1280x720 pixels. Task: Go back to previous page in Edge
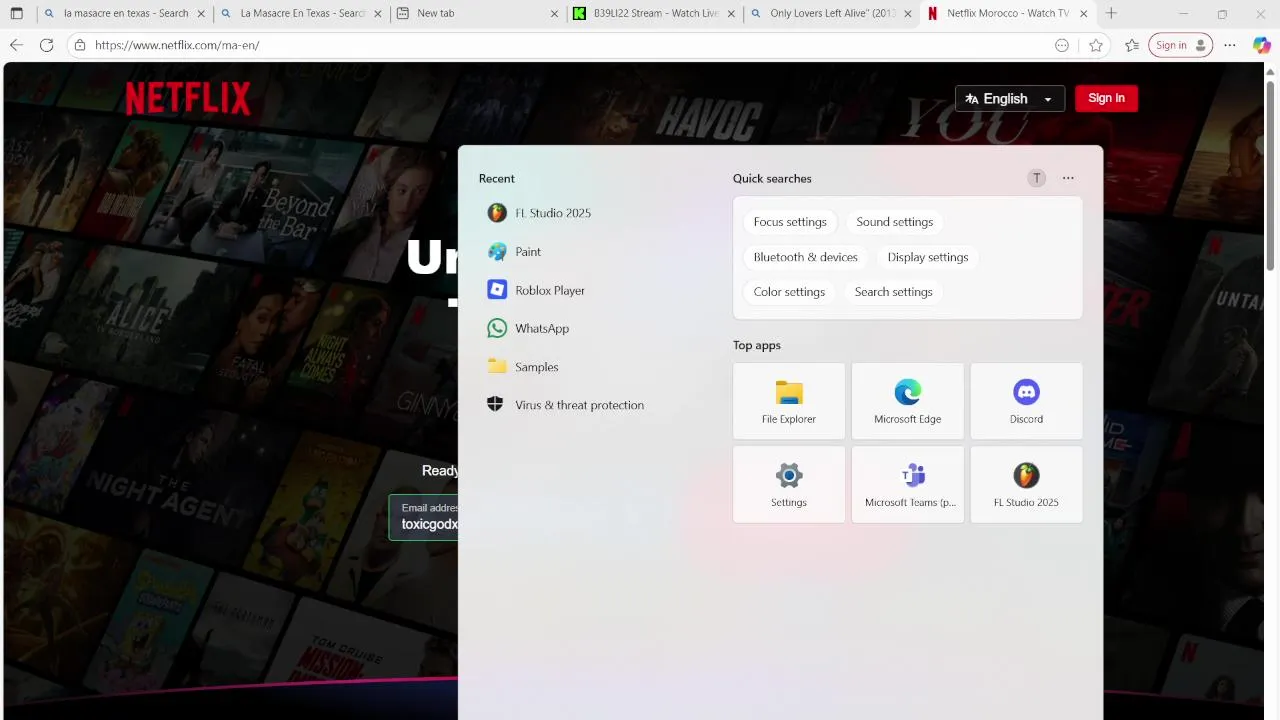[16, 45]
